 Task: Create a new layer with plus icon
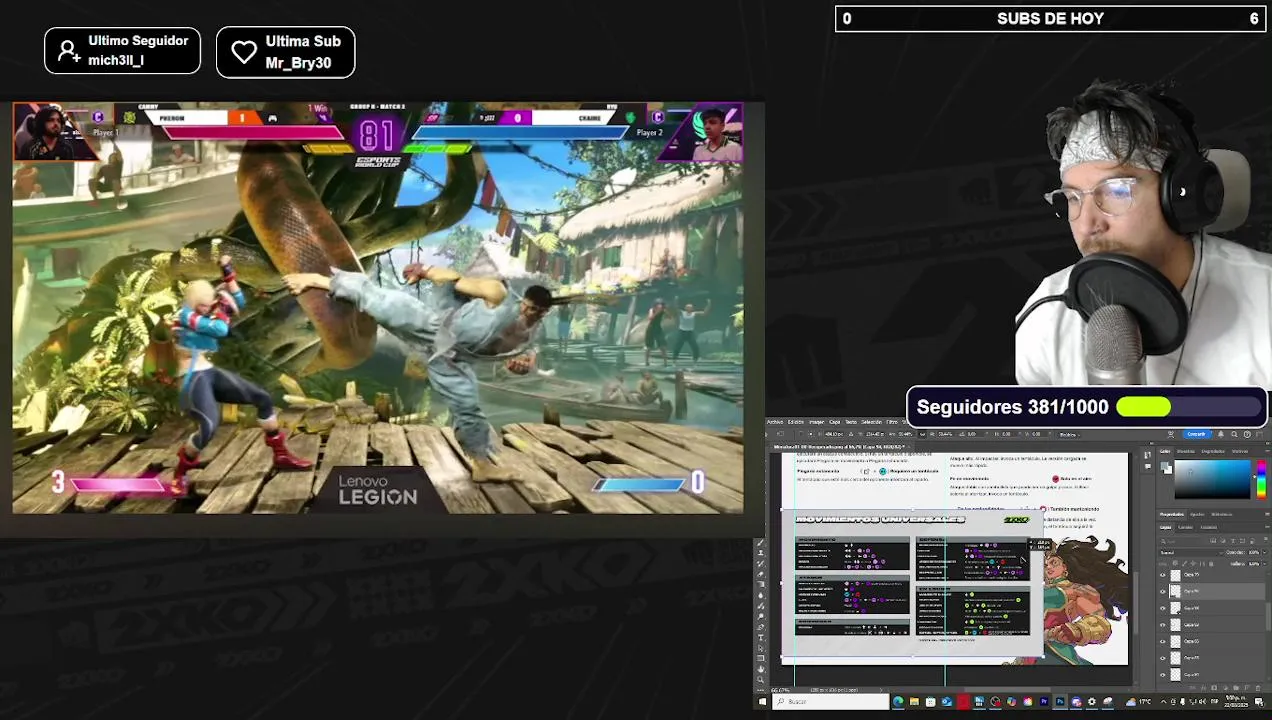1247,688
